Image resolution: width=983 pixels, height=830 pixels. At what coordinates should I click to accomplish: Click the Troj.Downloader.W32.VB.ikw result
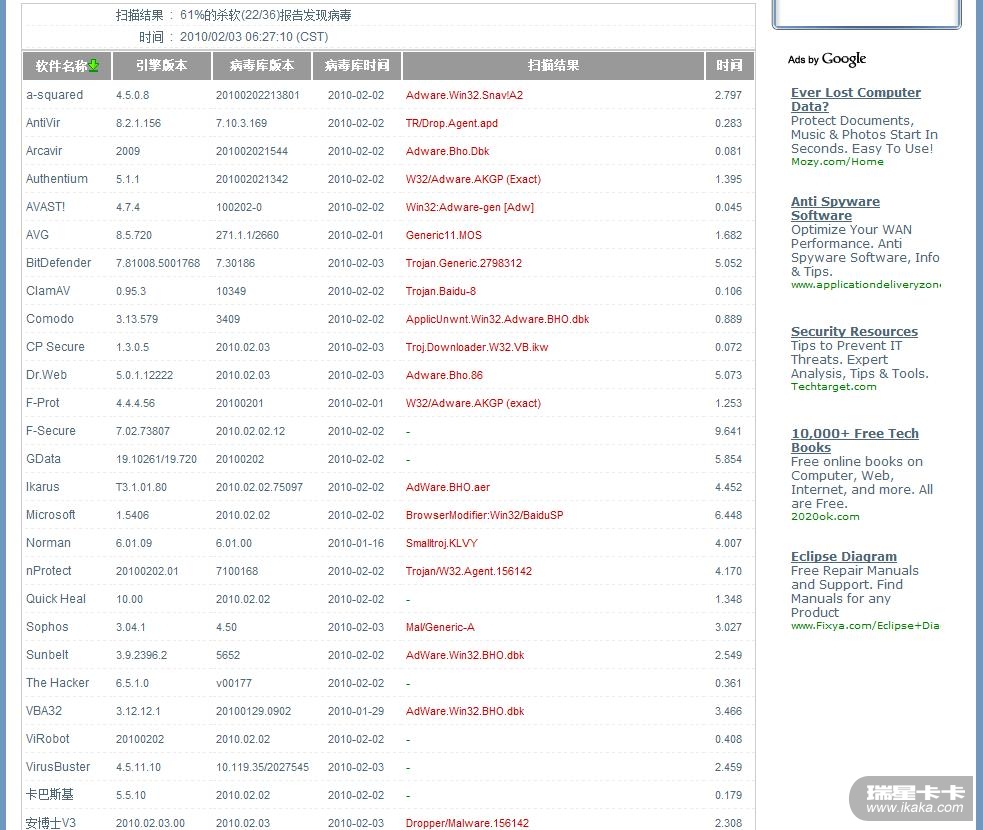(x=477, y=347)
